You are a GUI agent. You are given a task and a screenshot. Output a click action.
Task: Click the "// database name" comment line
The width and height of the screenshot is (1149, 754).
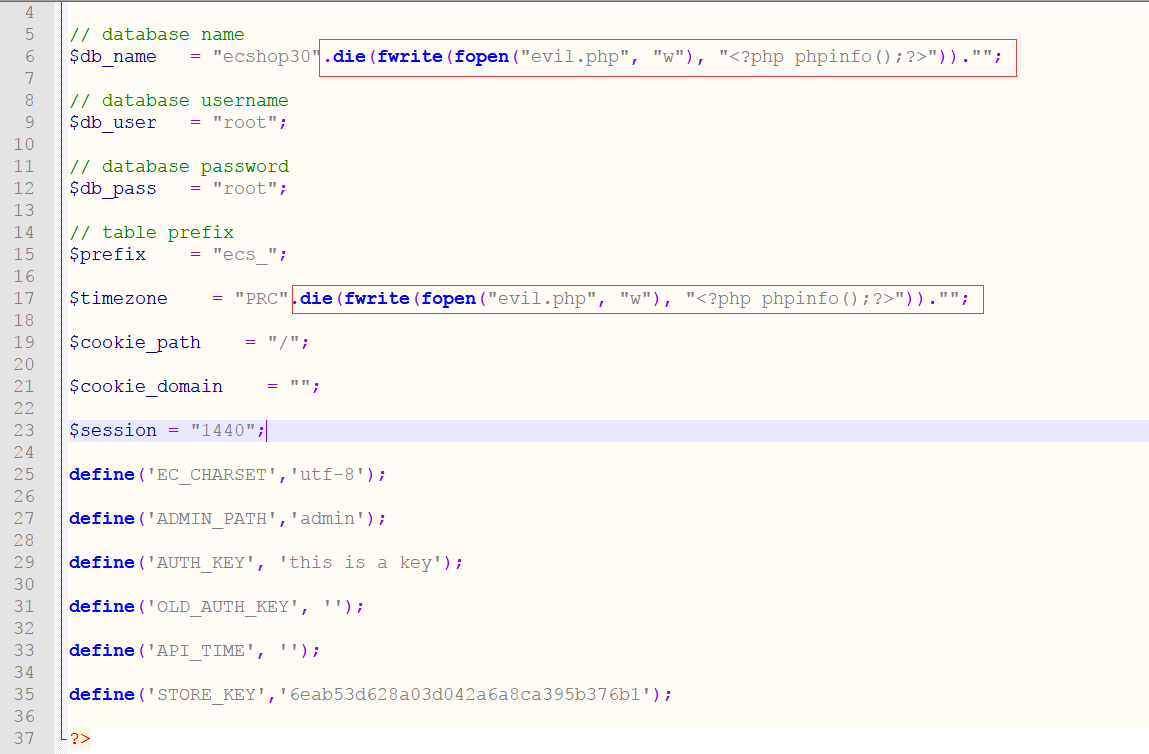pos(157,34)
